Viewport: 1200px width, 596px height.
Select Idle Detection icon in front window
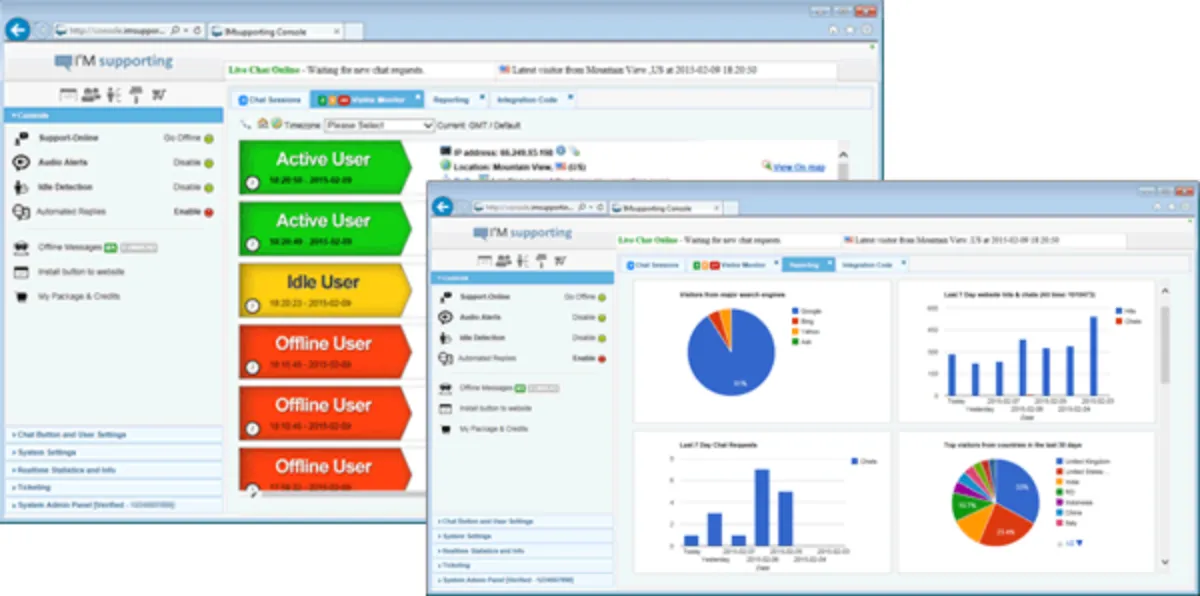tap(446, 338)
